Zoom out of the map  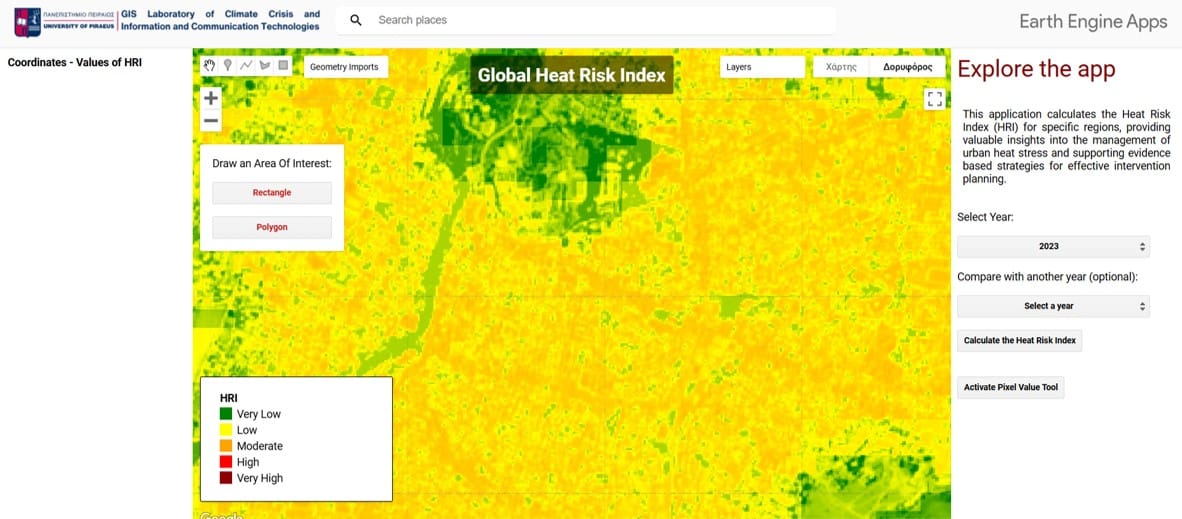pos(210,121)
